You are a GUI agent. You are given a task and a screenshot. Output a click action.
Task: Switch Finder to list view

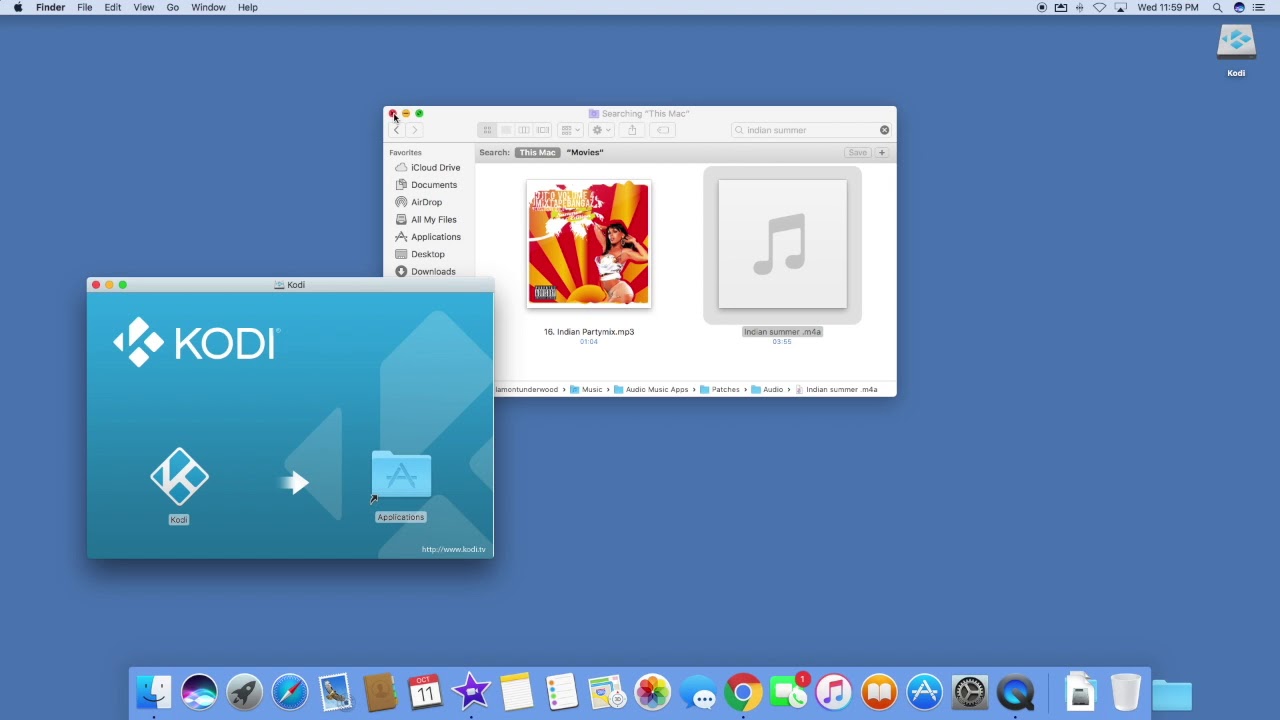(x=506, y=130)
